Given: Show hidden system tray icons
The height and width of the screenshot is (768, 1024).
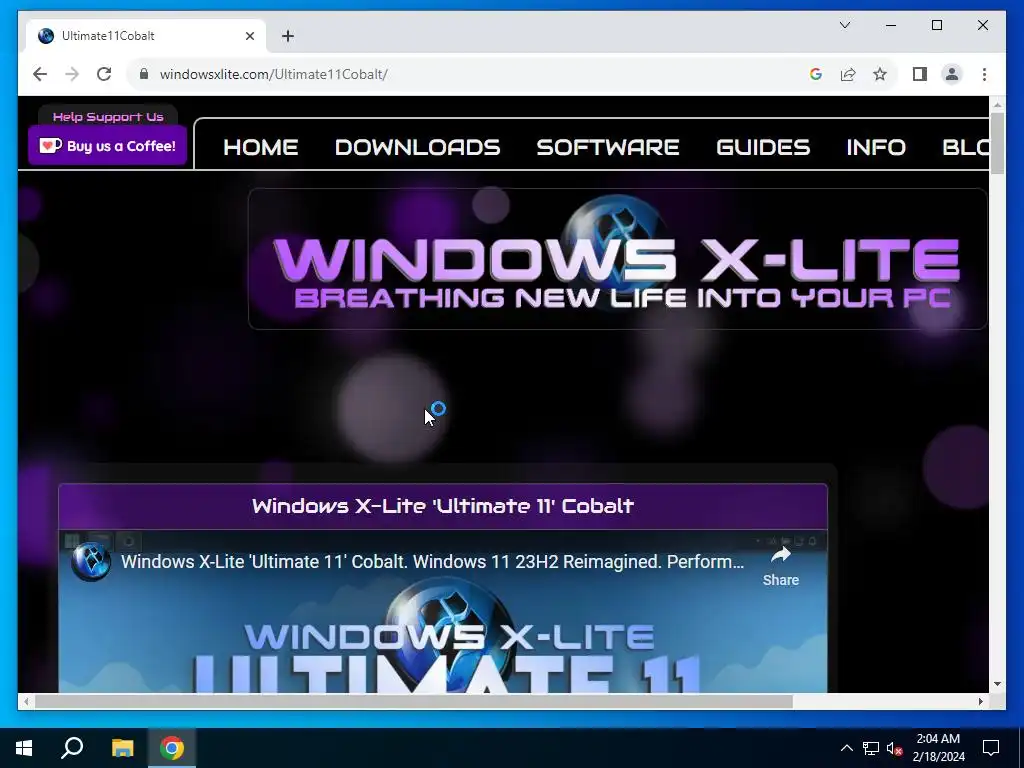Looking at the screenshot, I should click(846, 748).
